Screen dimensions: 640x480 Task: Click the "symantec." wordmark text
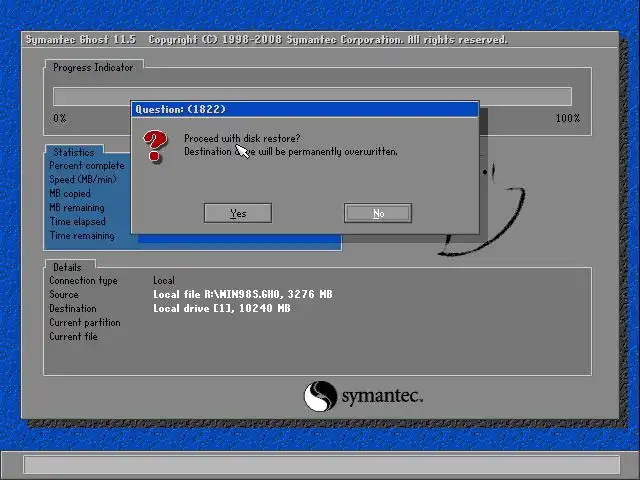point(382,396)
